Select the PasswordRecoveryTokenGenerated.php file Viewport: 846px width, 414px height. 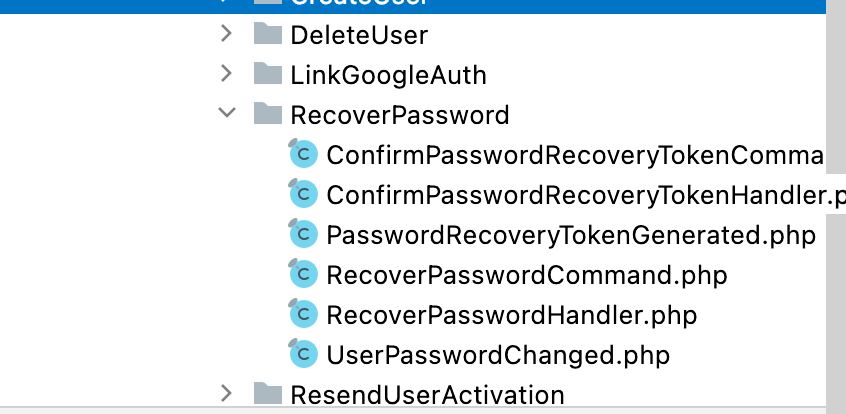(571, 235)
